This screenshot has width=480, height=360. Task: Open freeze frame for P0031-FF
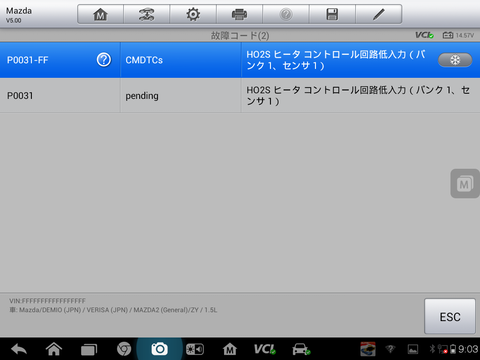coord(455,60)
